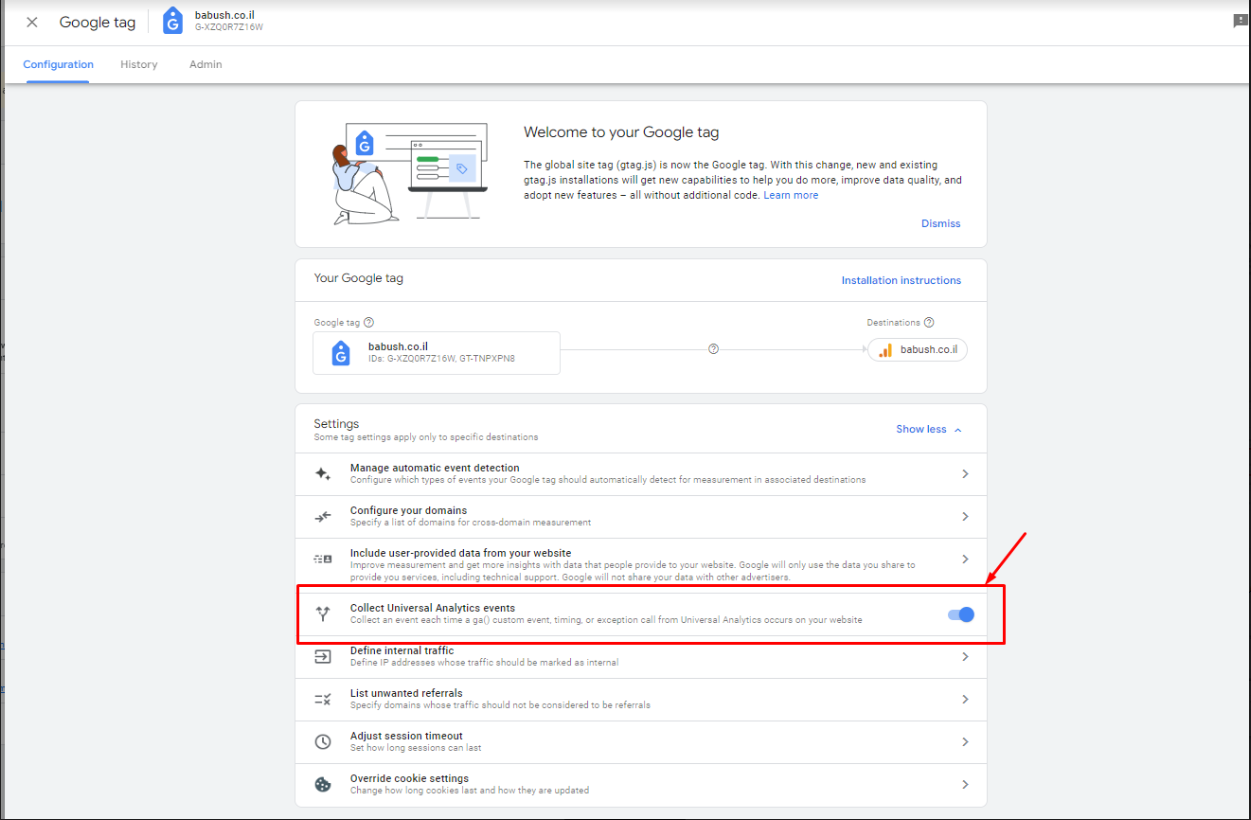Click the help icon on the connector line
Viewport: 1251px width, 820px height.
coord(713,349)
